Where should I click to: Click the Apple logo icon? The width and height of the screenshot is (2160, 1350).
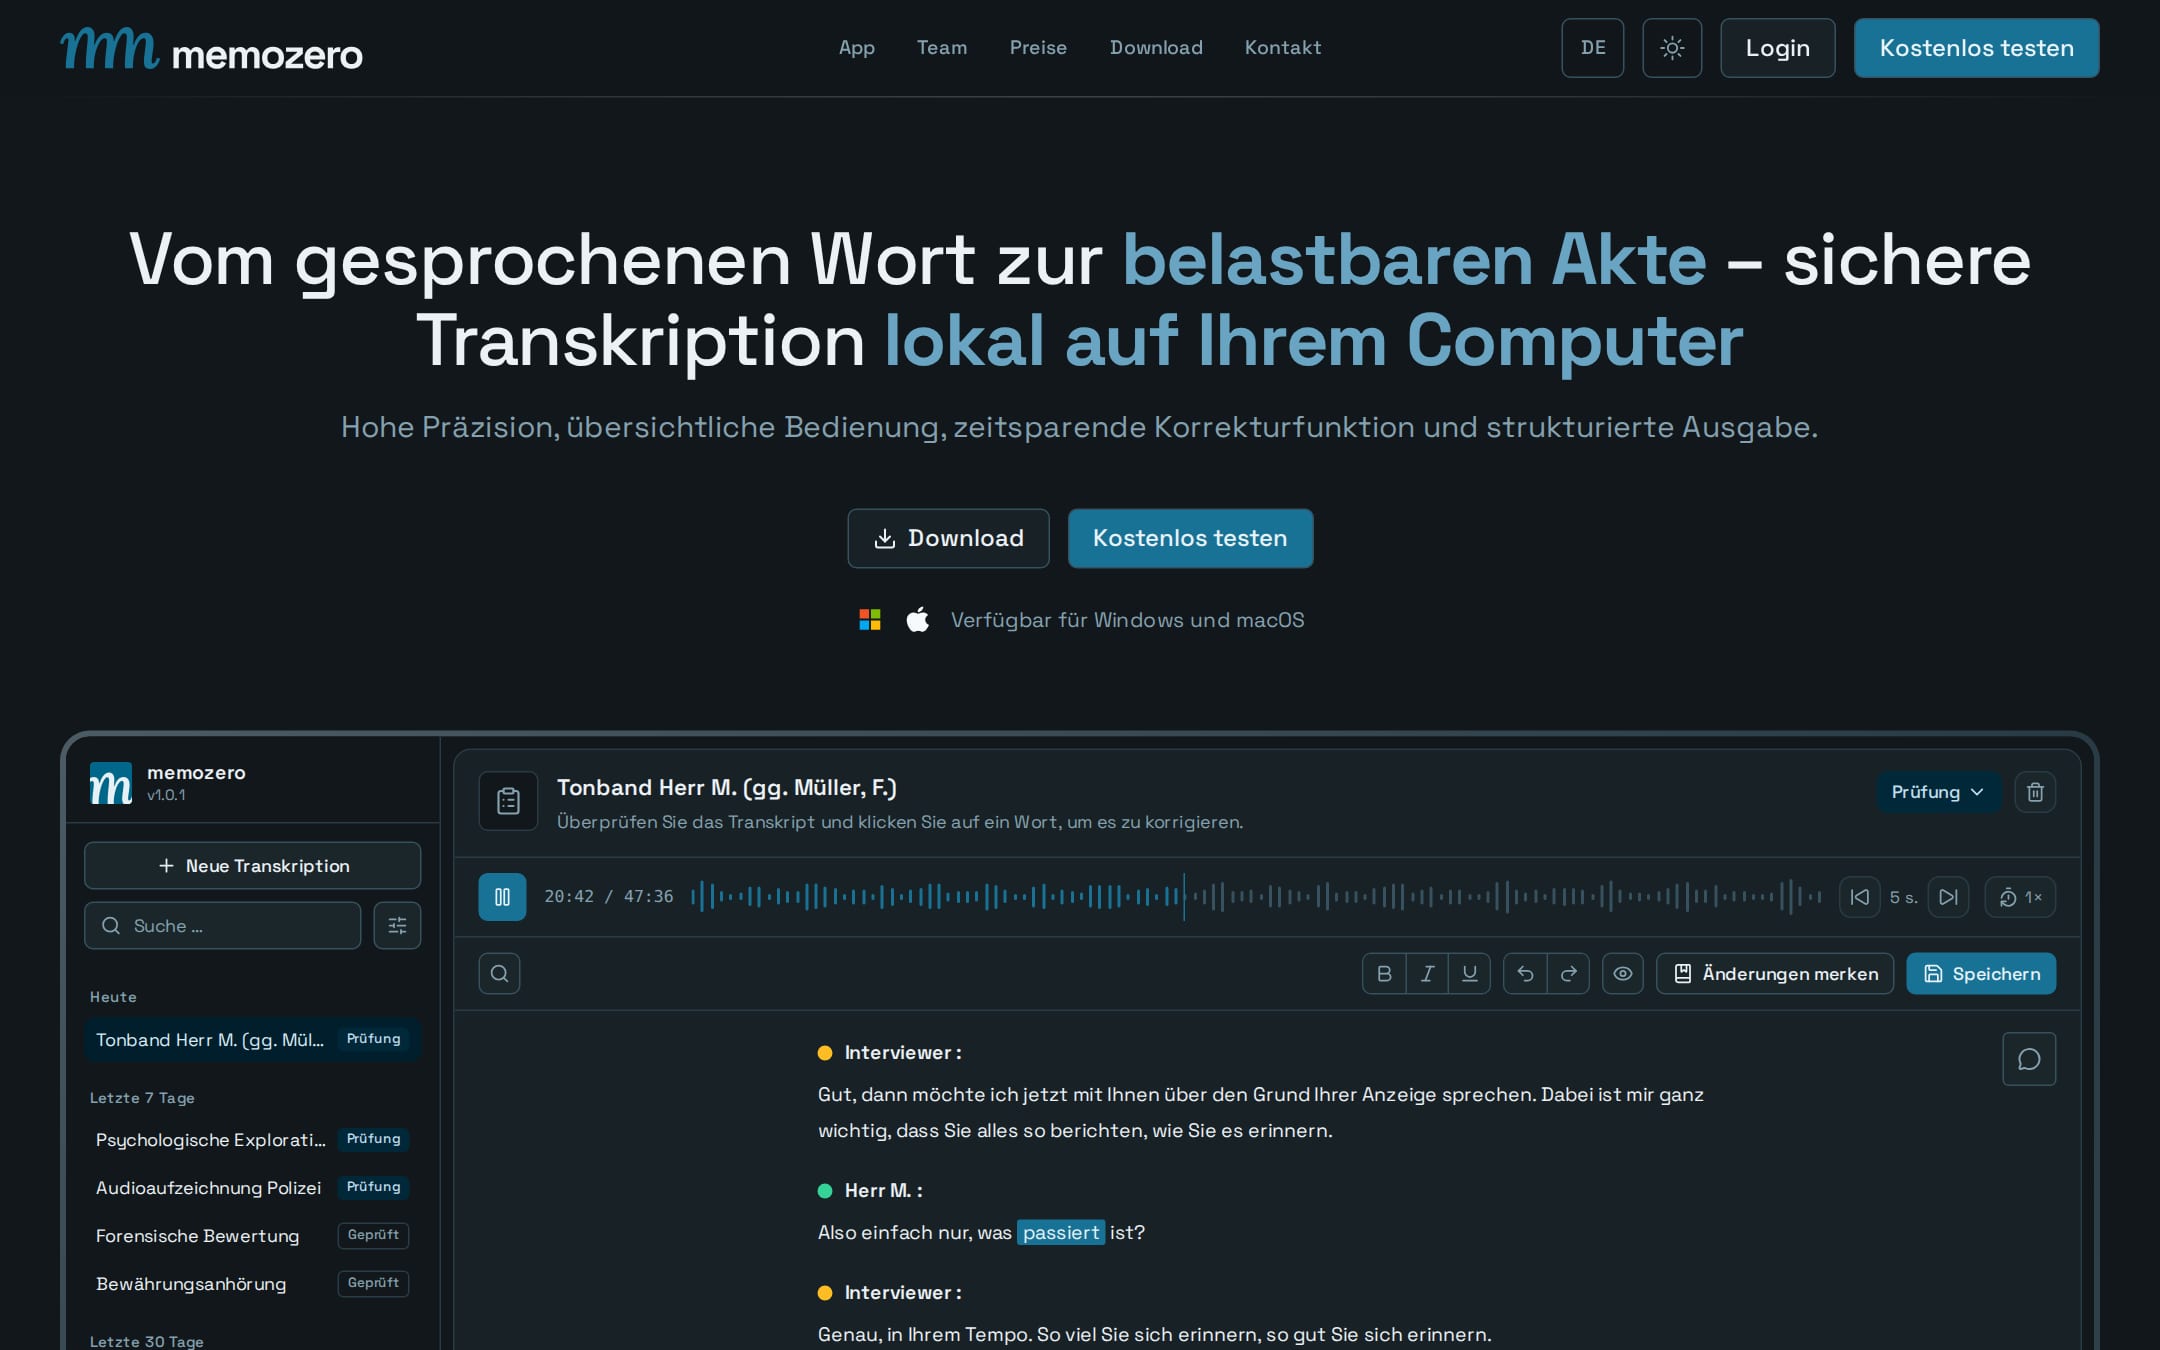pyautogui.click(x=918, y=620)
